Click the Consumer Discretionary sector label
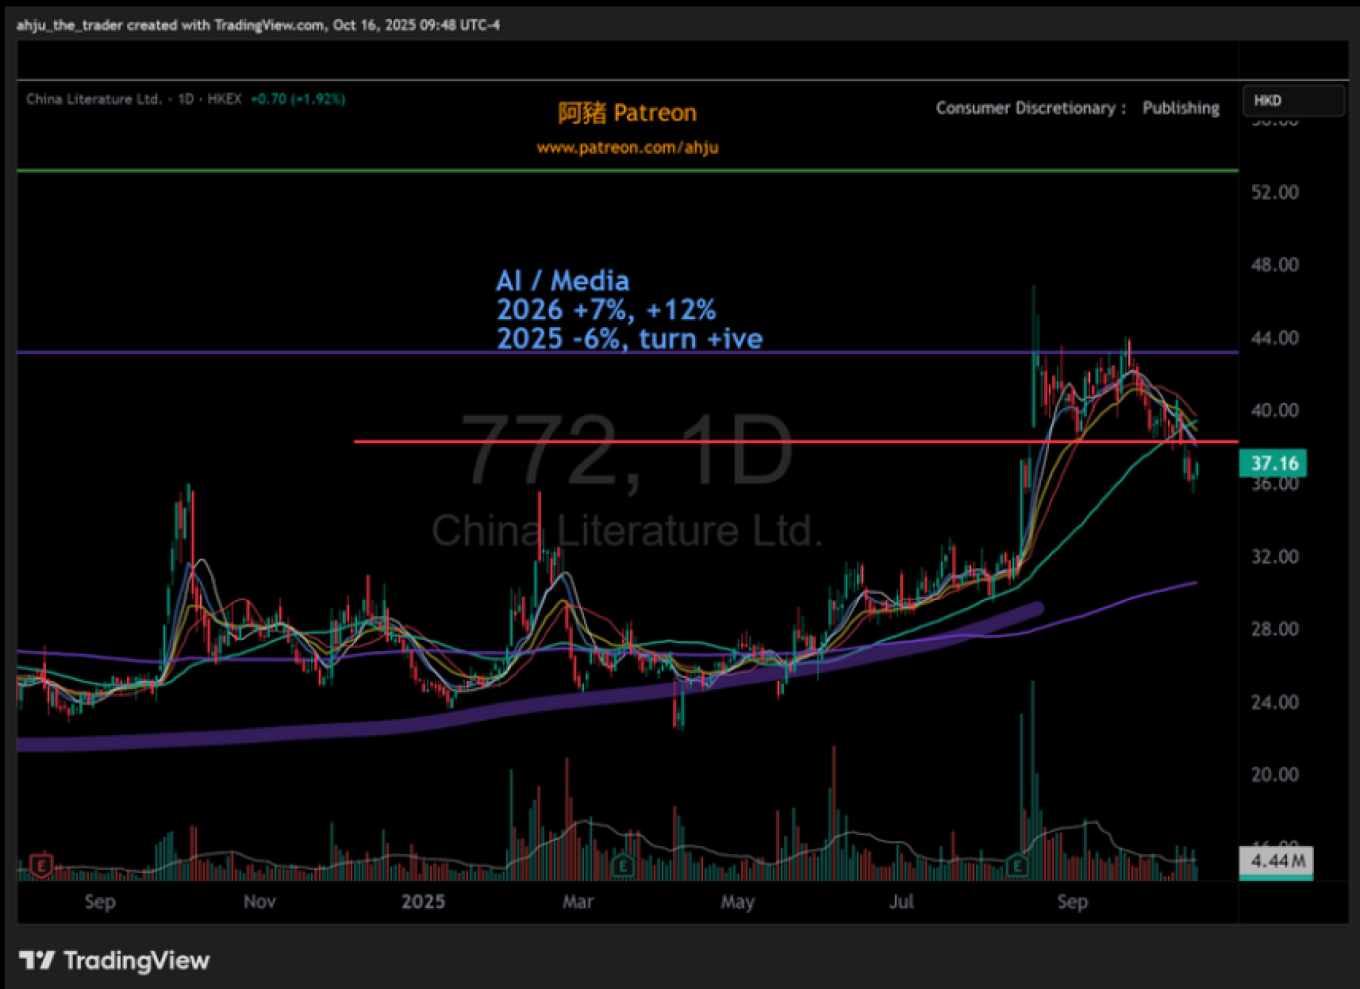Screen dimensions: 1360x989 pos(1030,108)
